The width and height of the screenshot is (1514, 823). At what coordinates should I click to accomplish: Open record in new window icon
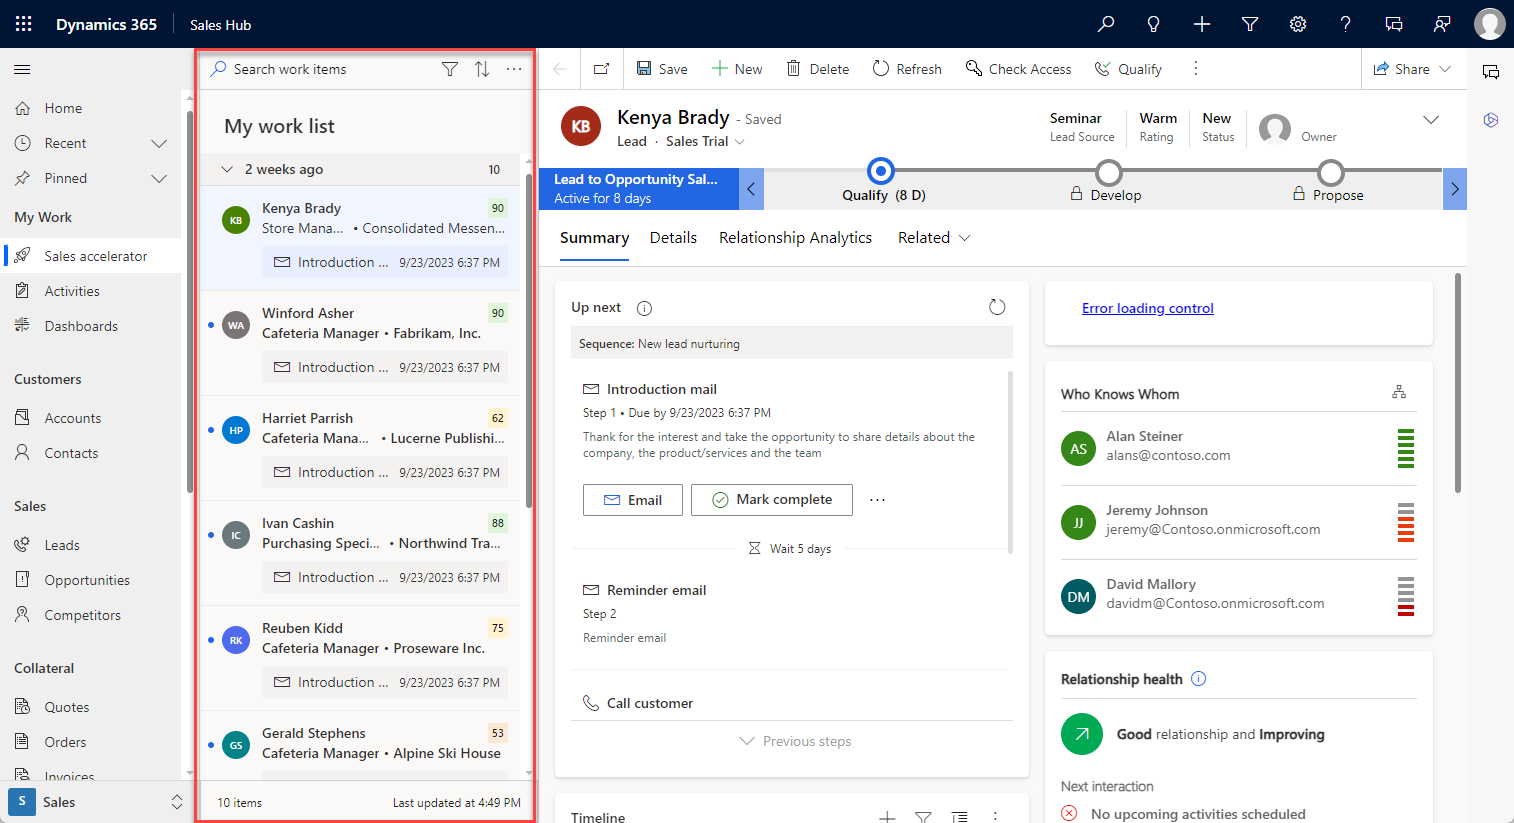(x=601, y=69)
